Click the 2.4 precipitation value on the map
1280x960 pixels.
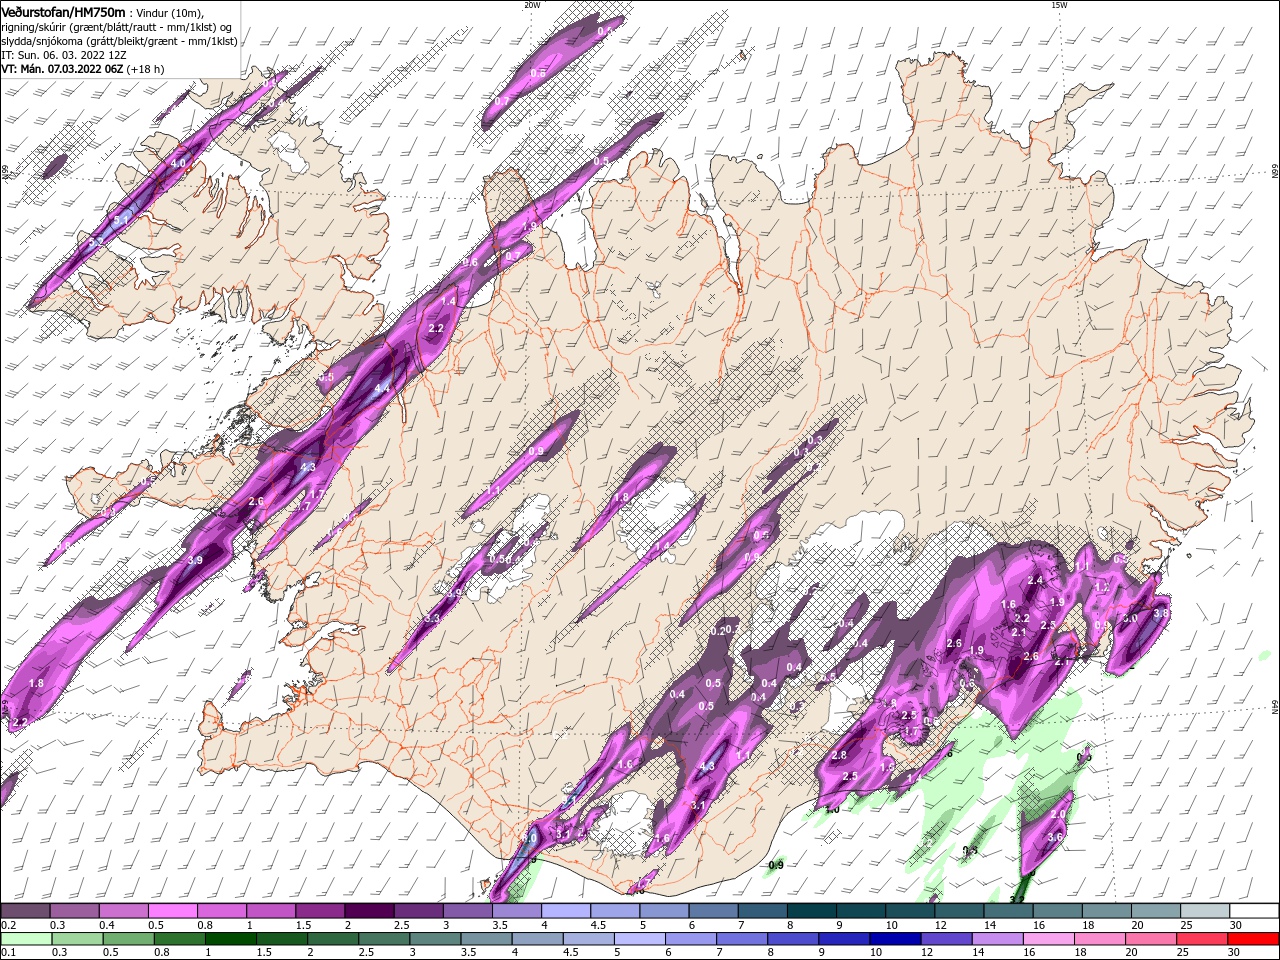(1035, 580)
